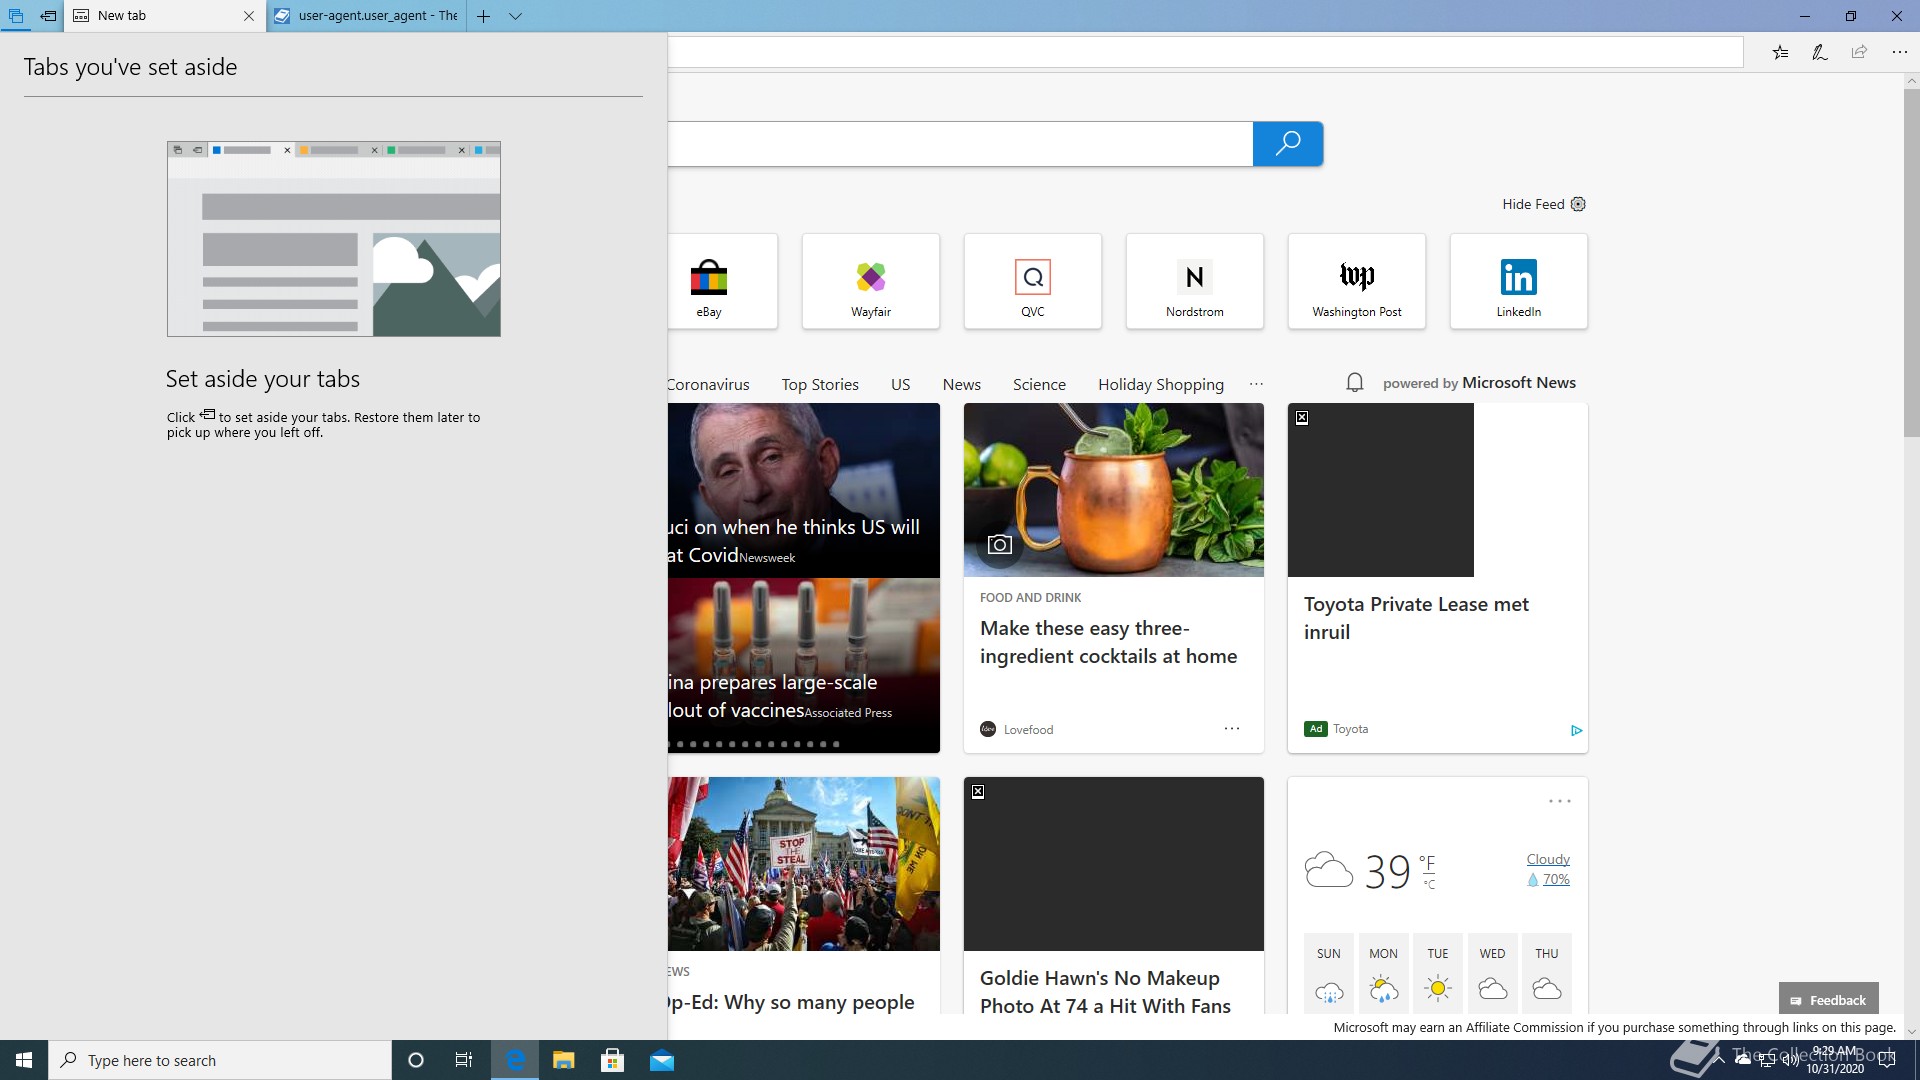
Task: Close the New tab tab
Action: 249,16
